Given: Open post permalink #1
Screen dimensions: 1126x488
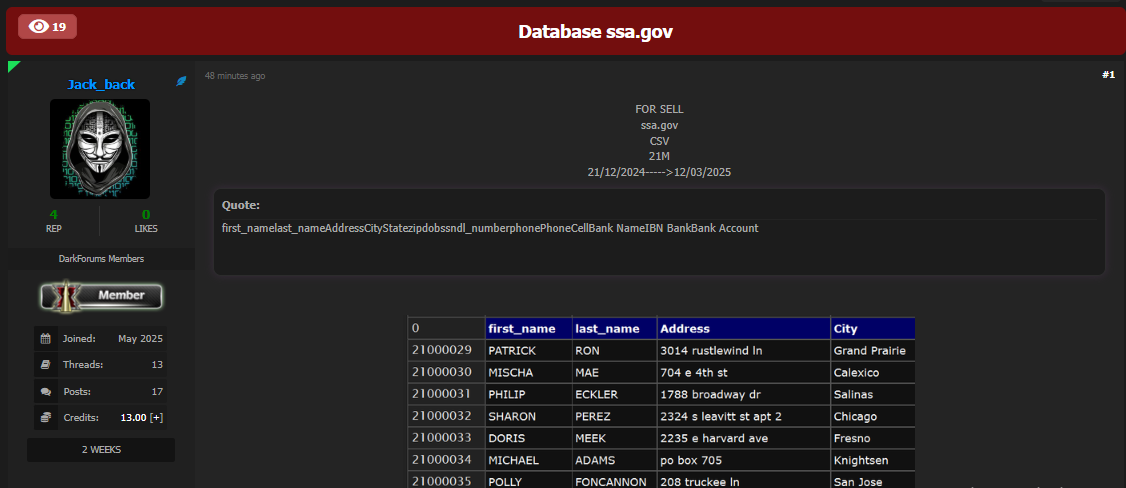Looking at the screenshot, I should click(x=1108, y=75).
